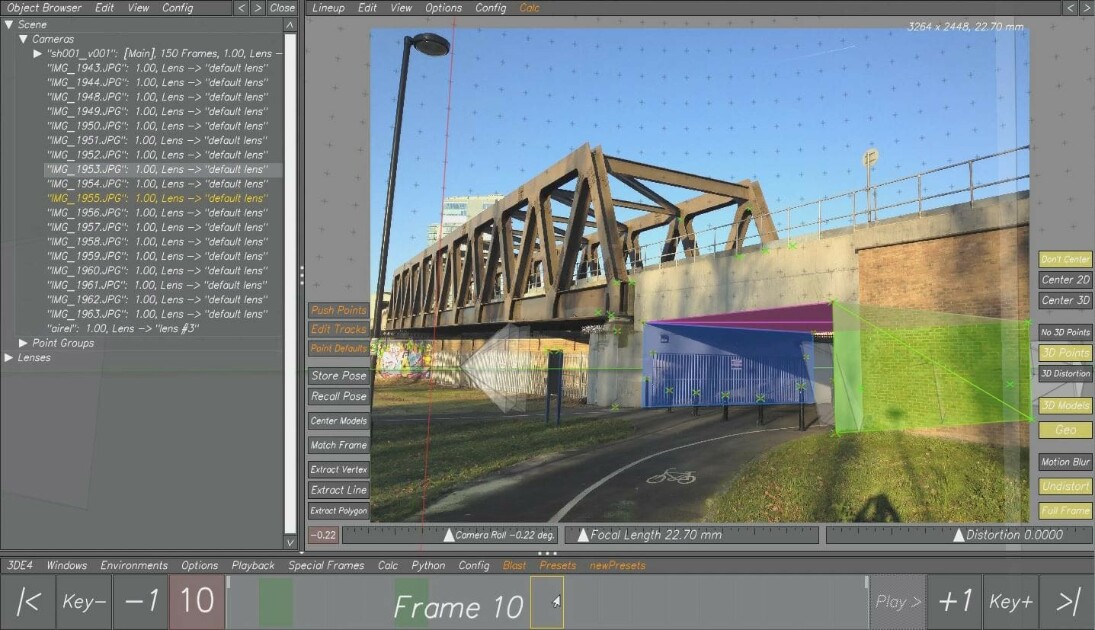The height and width of the screenshot is (630, 1095).
Task: Close the Object Browser panel
Action: click(x=282, y=8)
